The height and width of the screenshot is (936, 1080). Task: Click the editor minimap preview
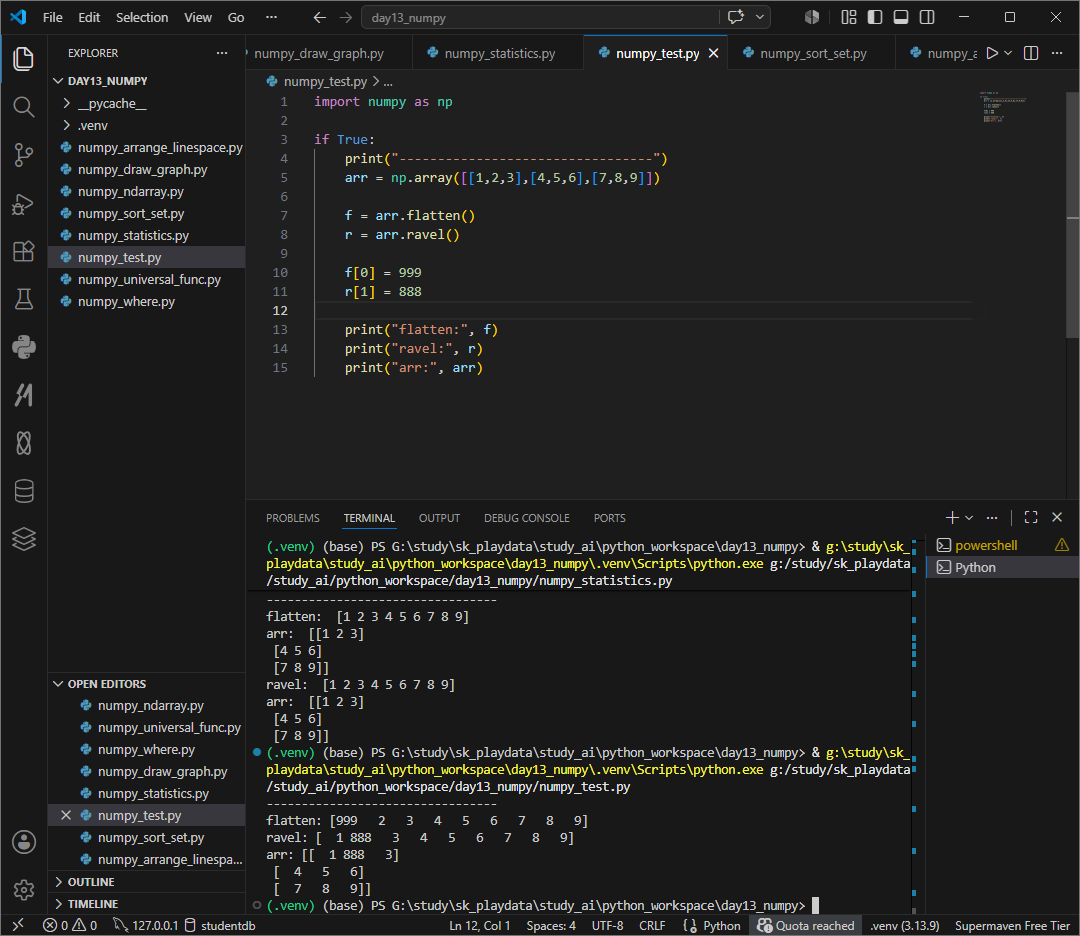[1003, 107]
